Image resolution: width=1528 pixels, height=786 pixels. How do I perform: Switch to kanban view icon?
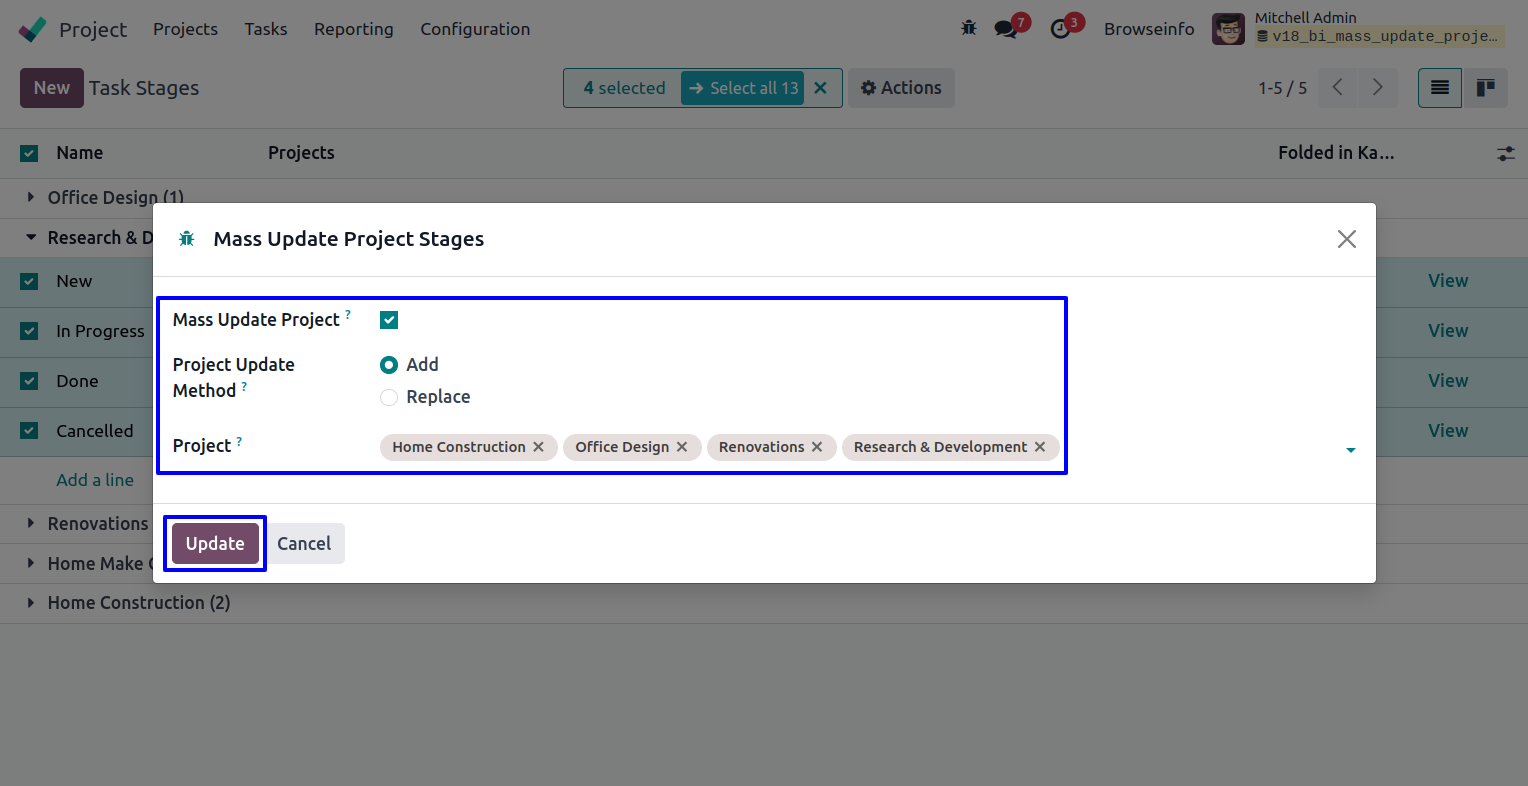[x=1485, y=88]
